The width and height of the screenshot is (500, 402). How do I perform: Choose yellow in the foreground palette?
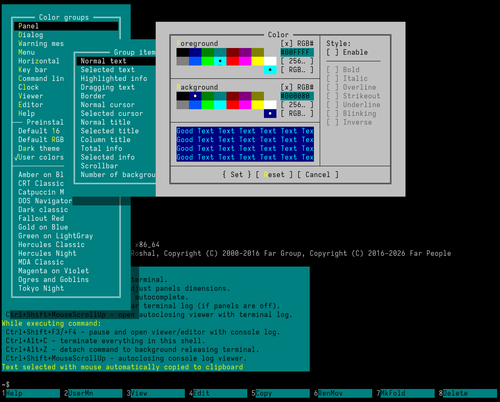(258, 61)
